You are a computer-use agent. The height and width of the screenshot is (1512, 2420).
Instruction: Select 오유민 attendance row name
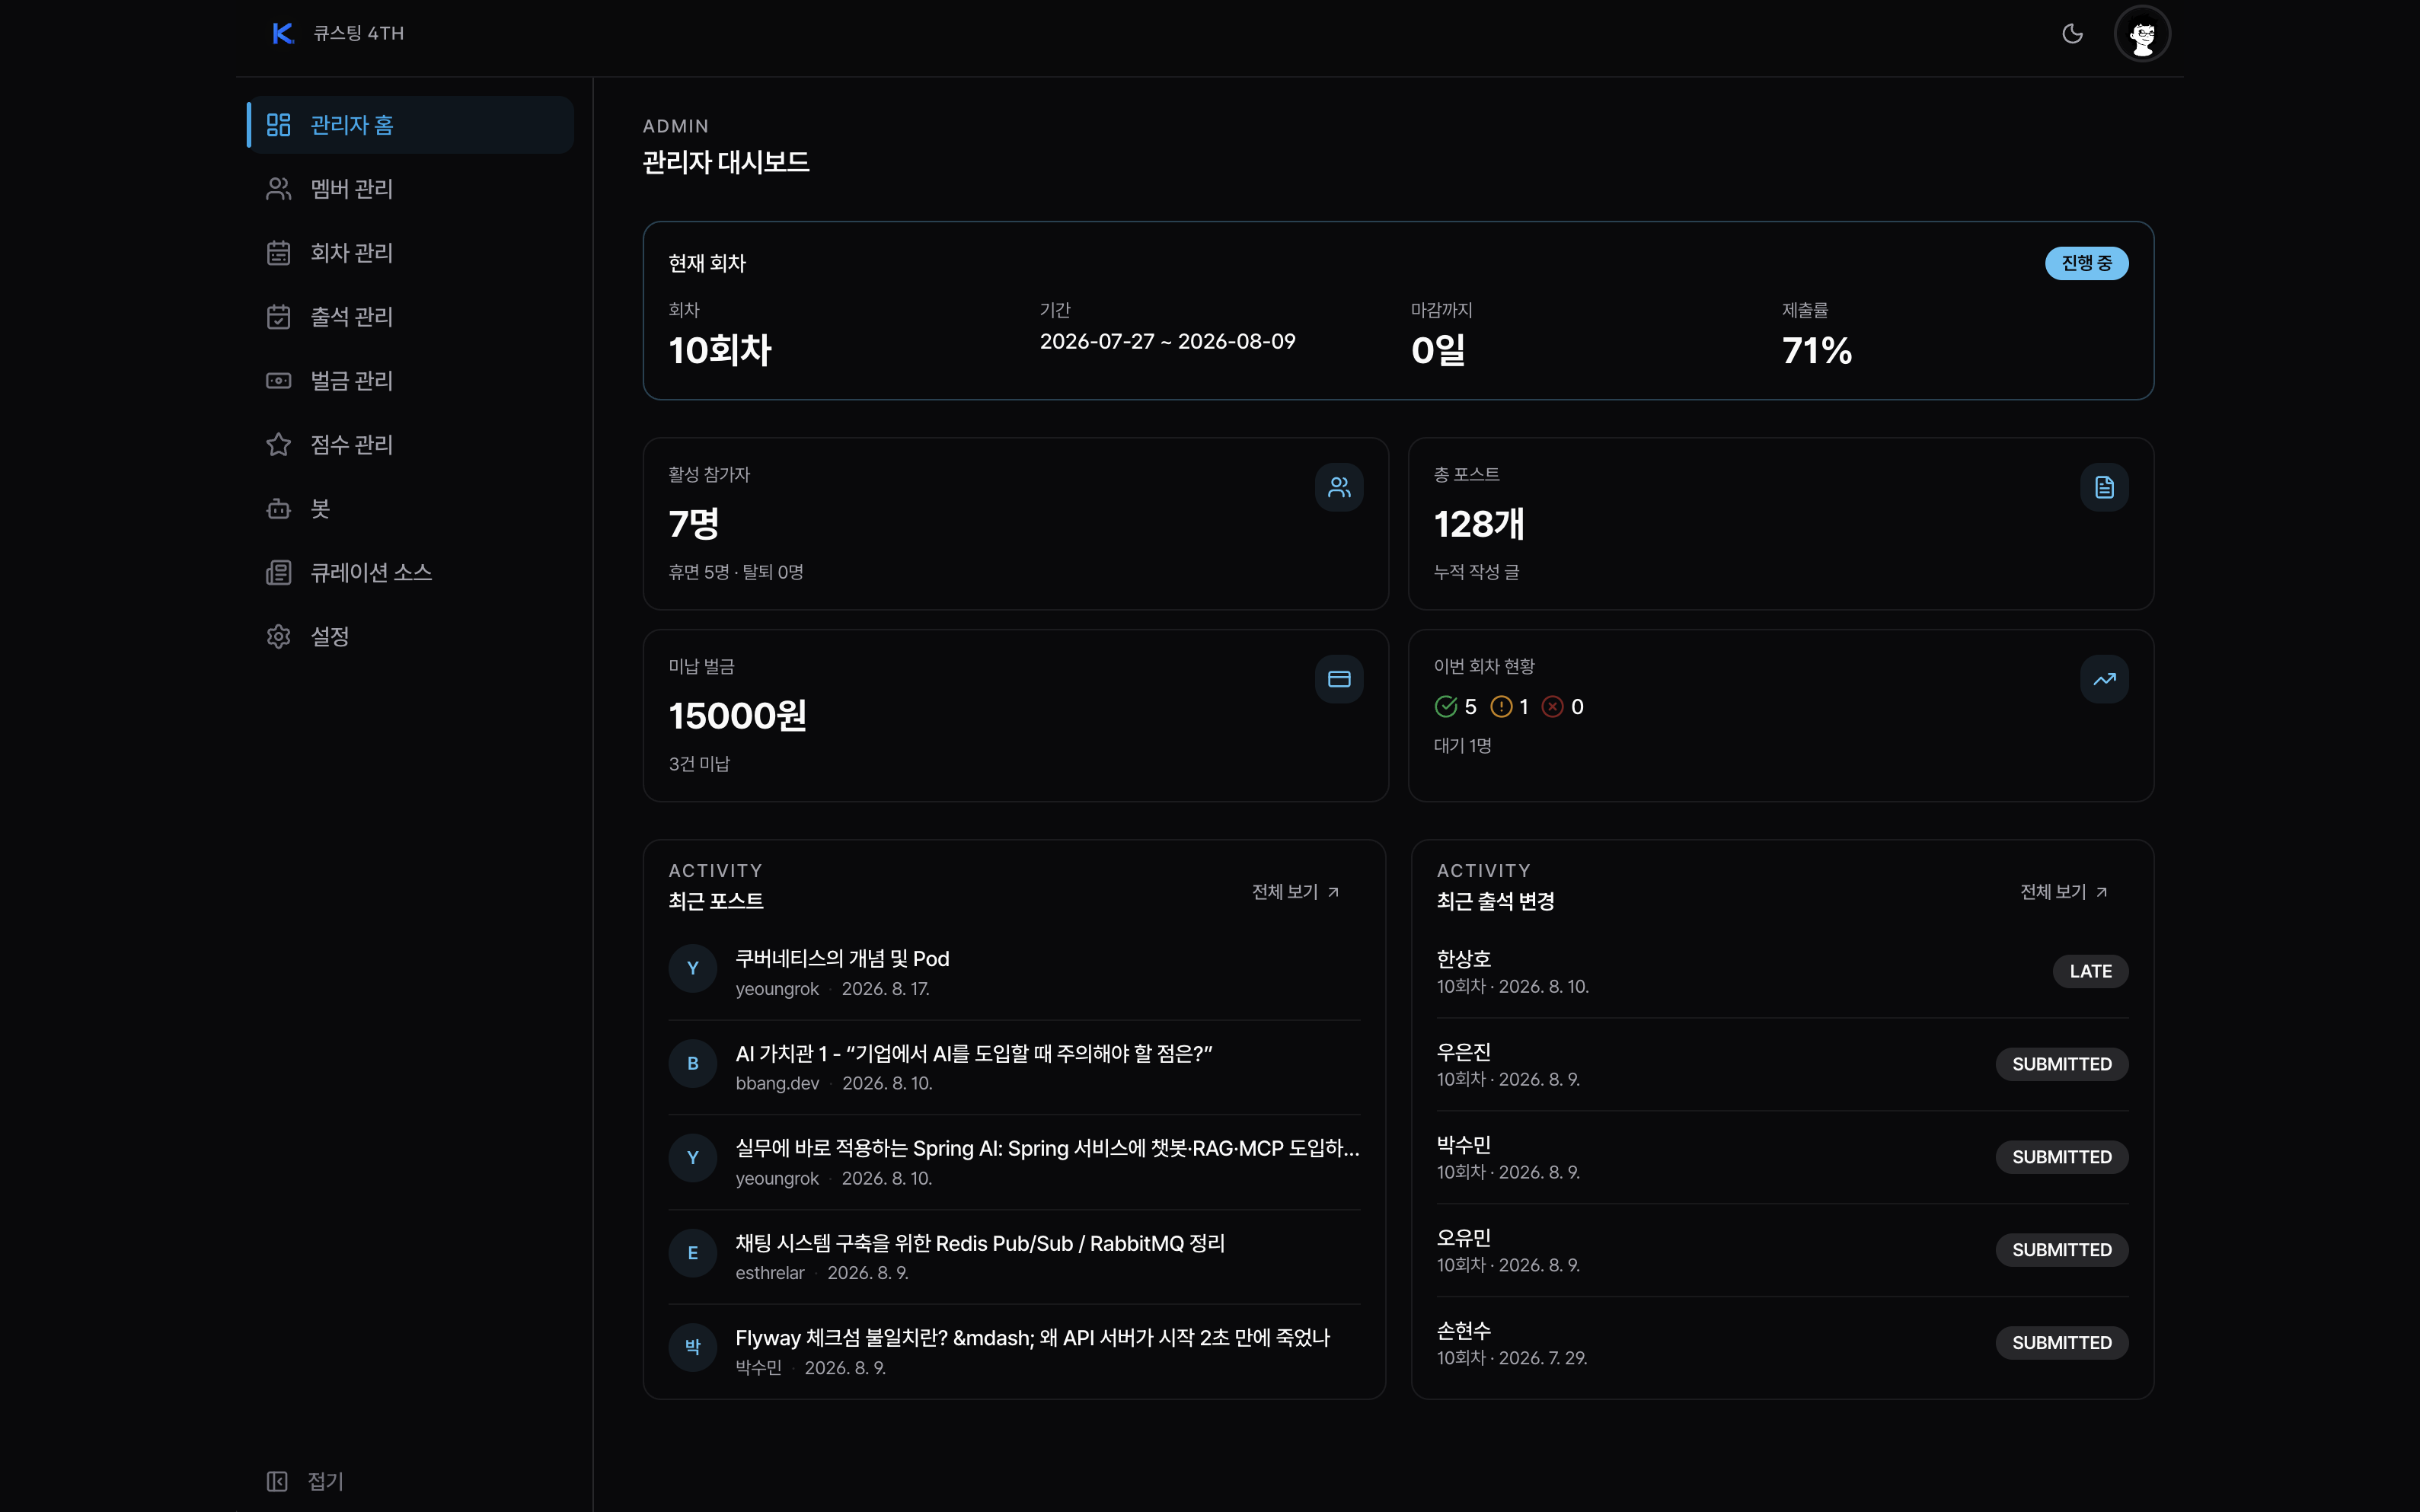pos(1464,1238)
